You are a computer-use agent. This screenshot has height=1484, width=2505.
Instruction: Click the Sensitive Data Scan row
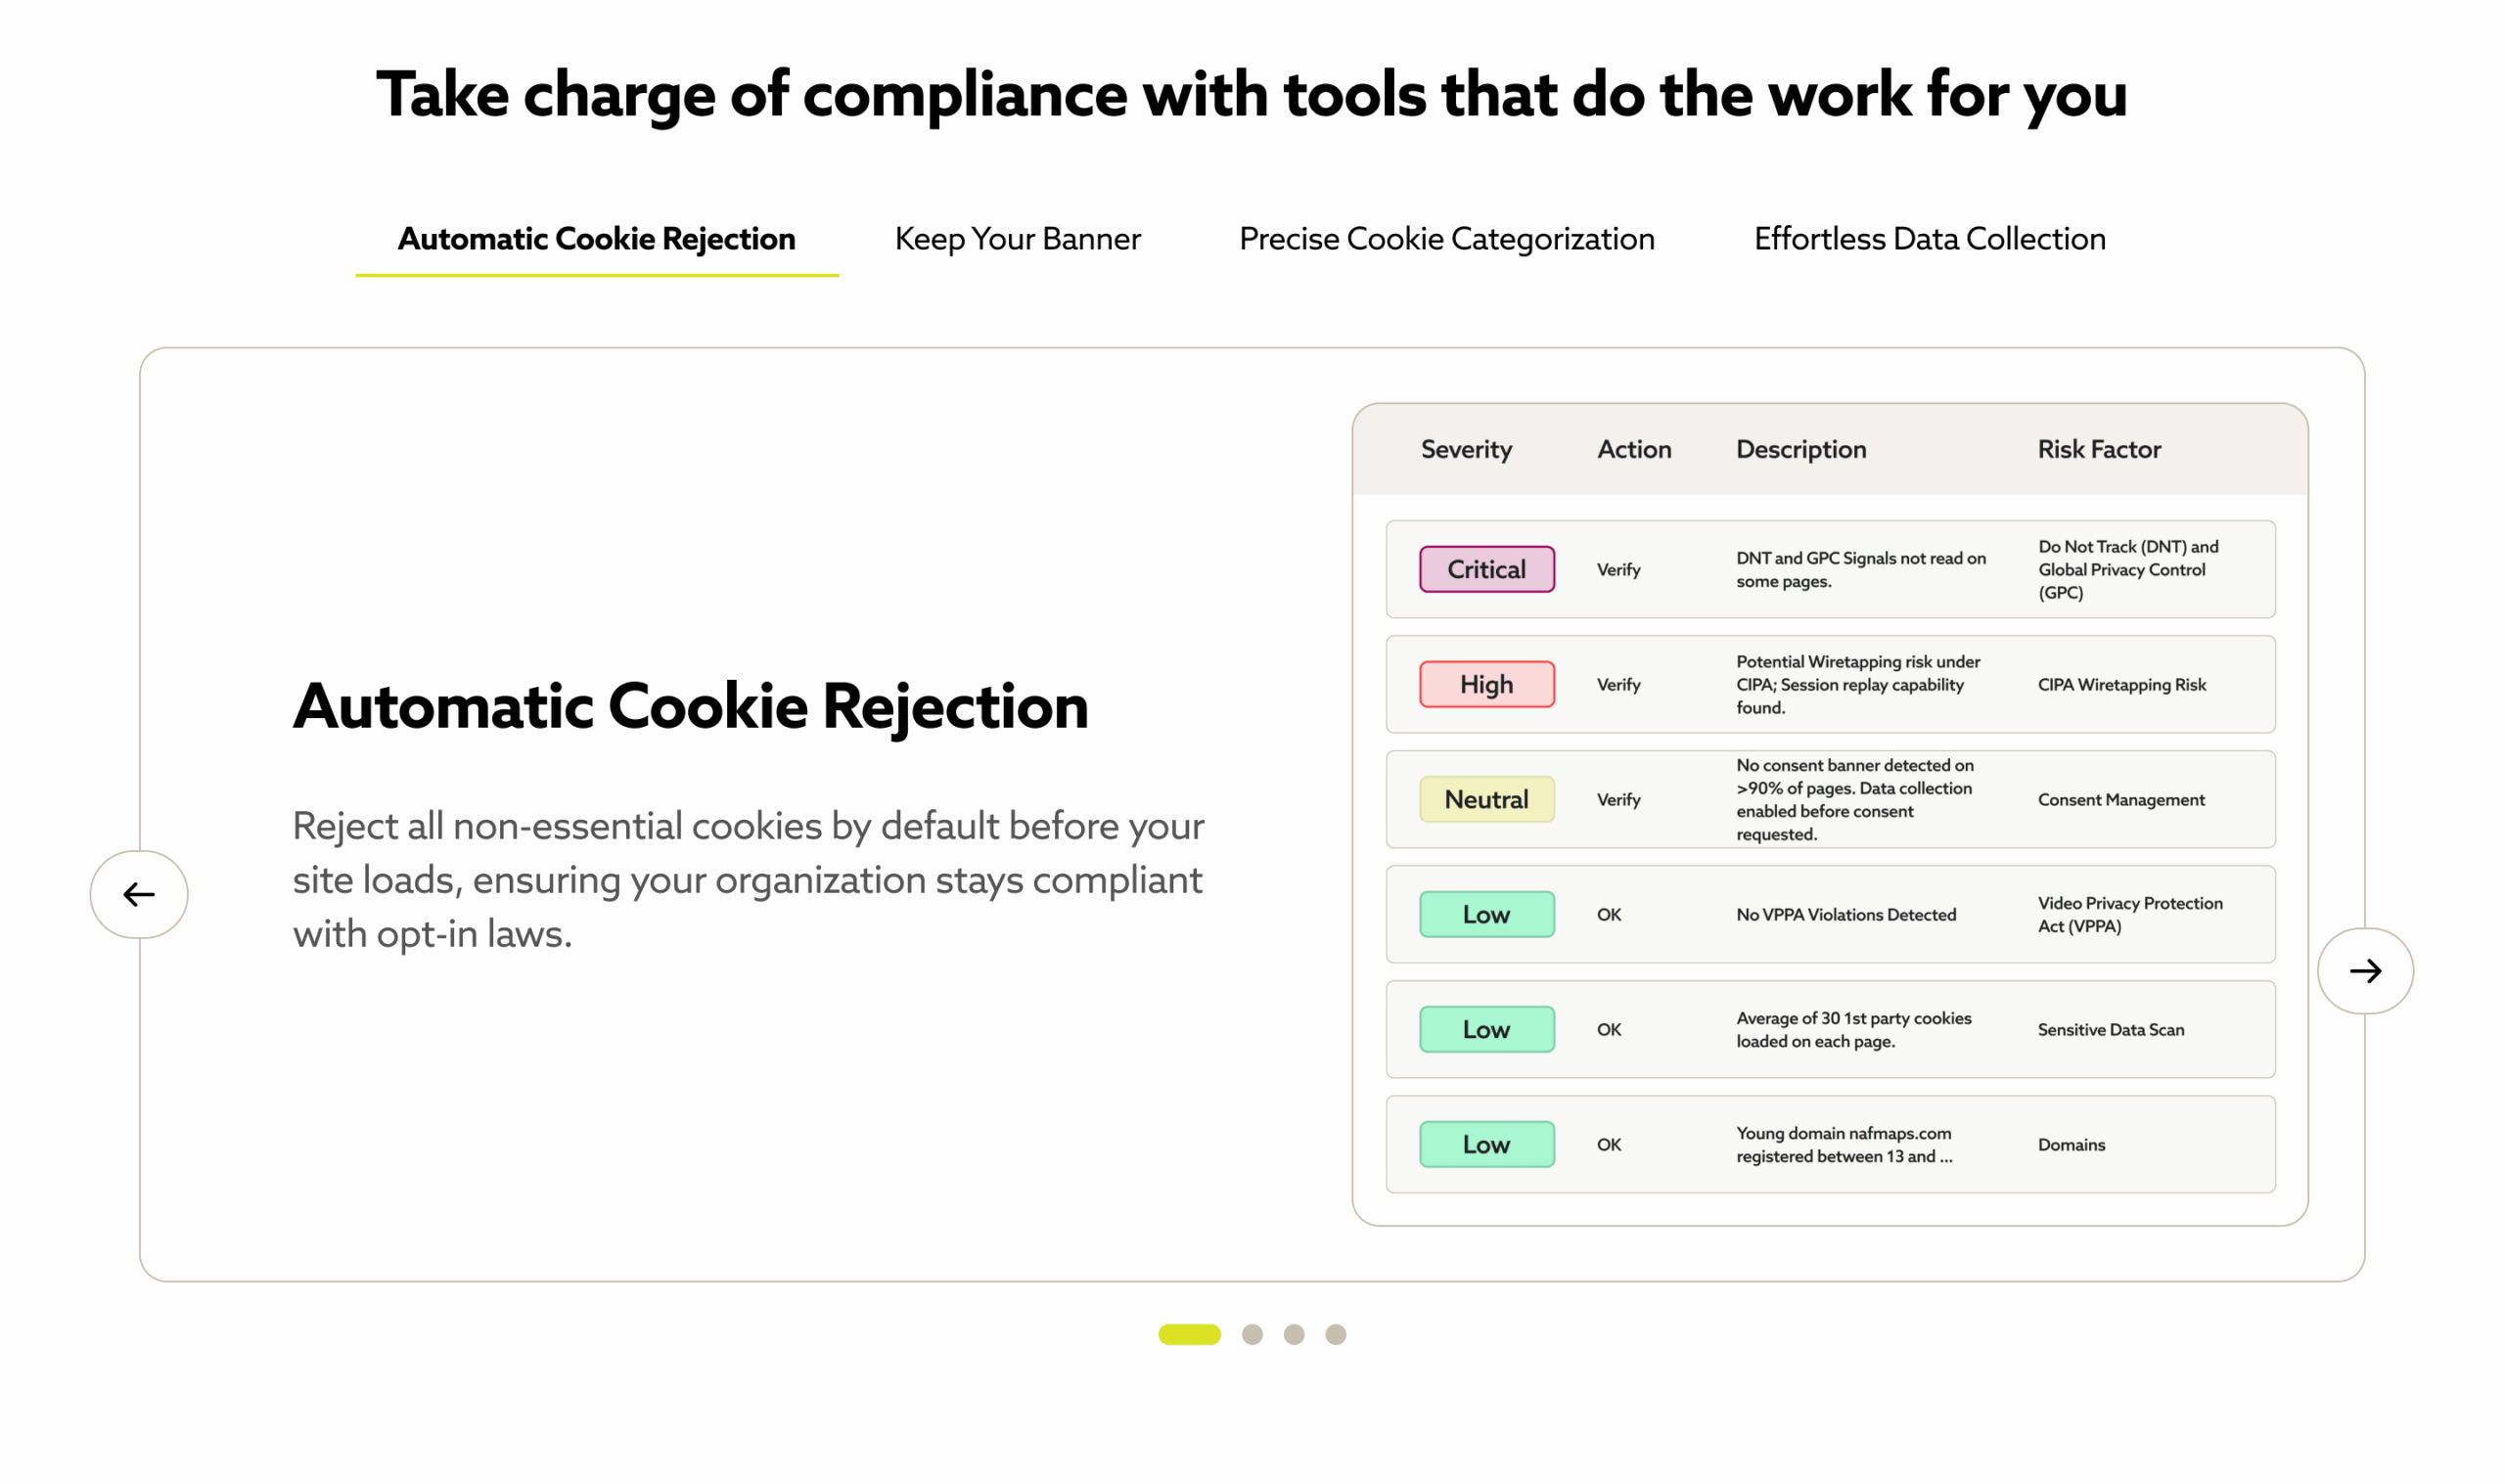click(1830, 1029)
